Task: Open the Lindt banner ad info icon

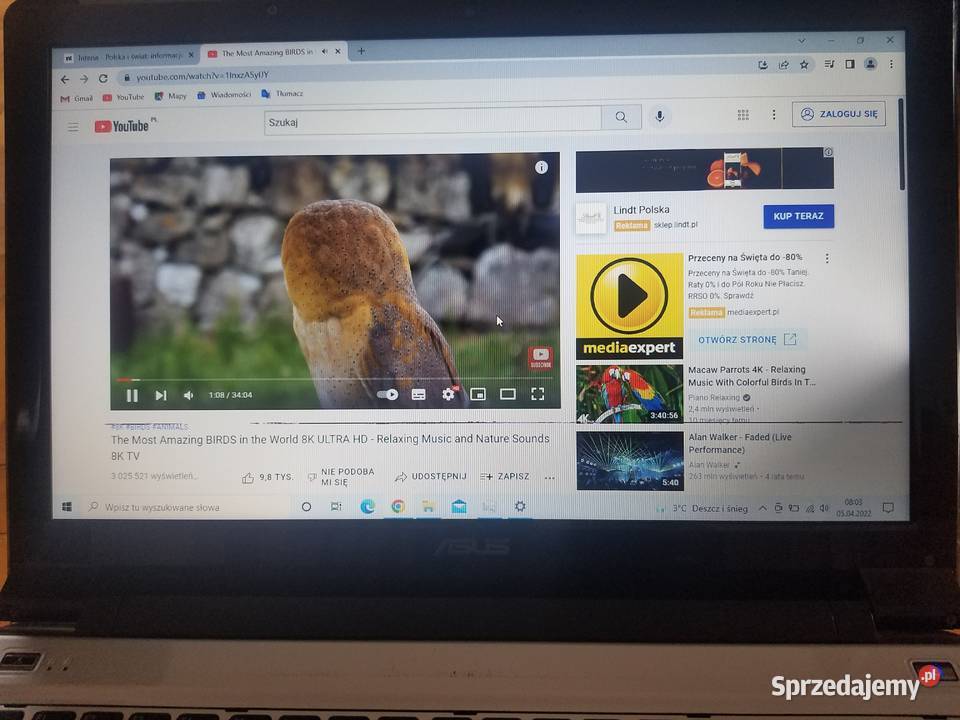Action: click(x=828, y=152)
